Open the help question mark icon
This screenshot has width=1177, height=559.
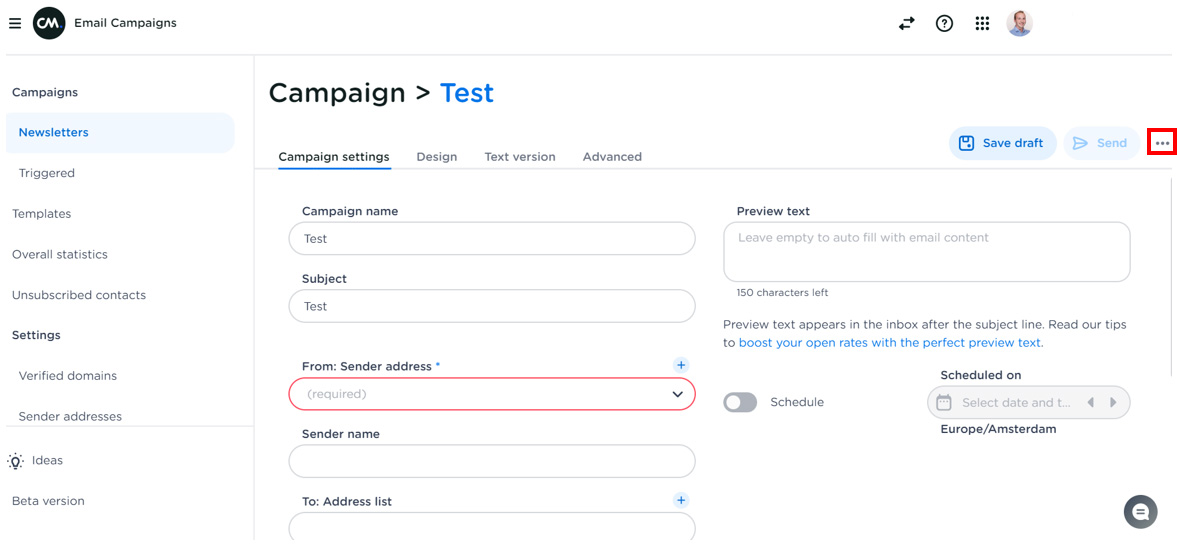(x=944, y=23)
